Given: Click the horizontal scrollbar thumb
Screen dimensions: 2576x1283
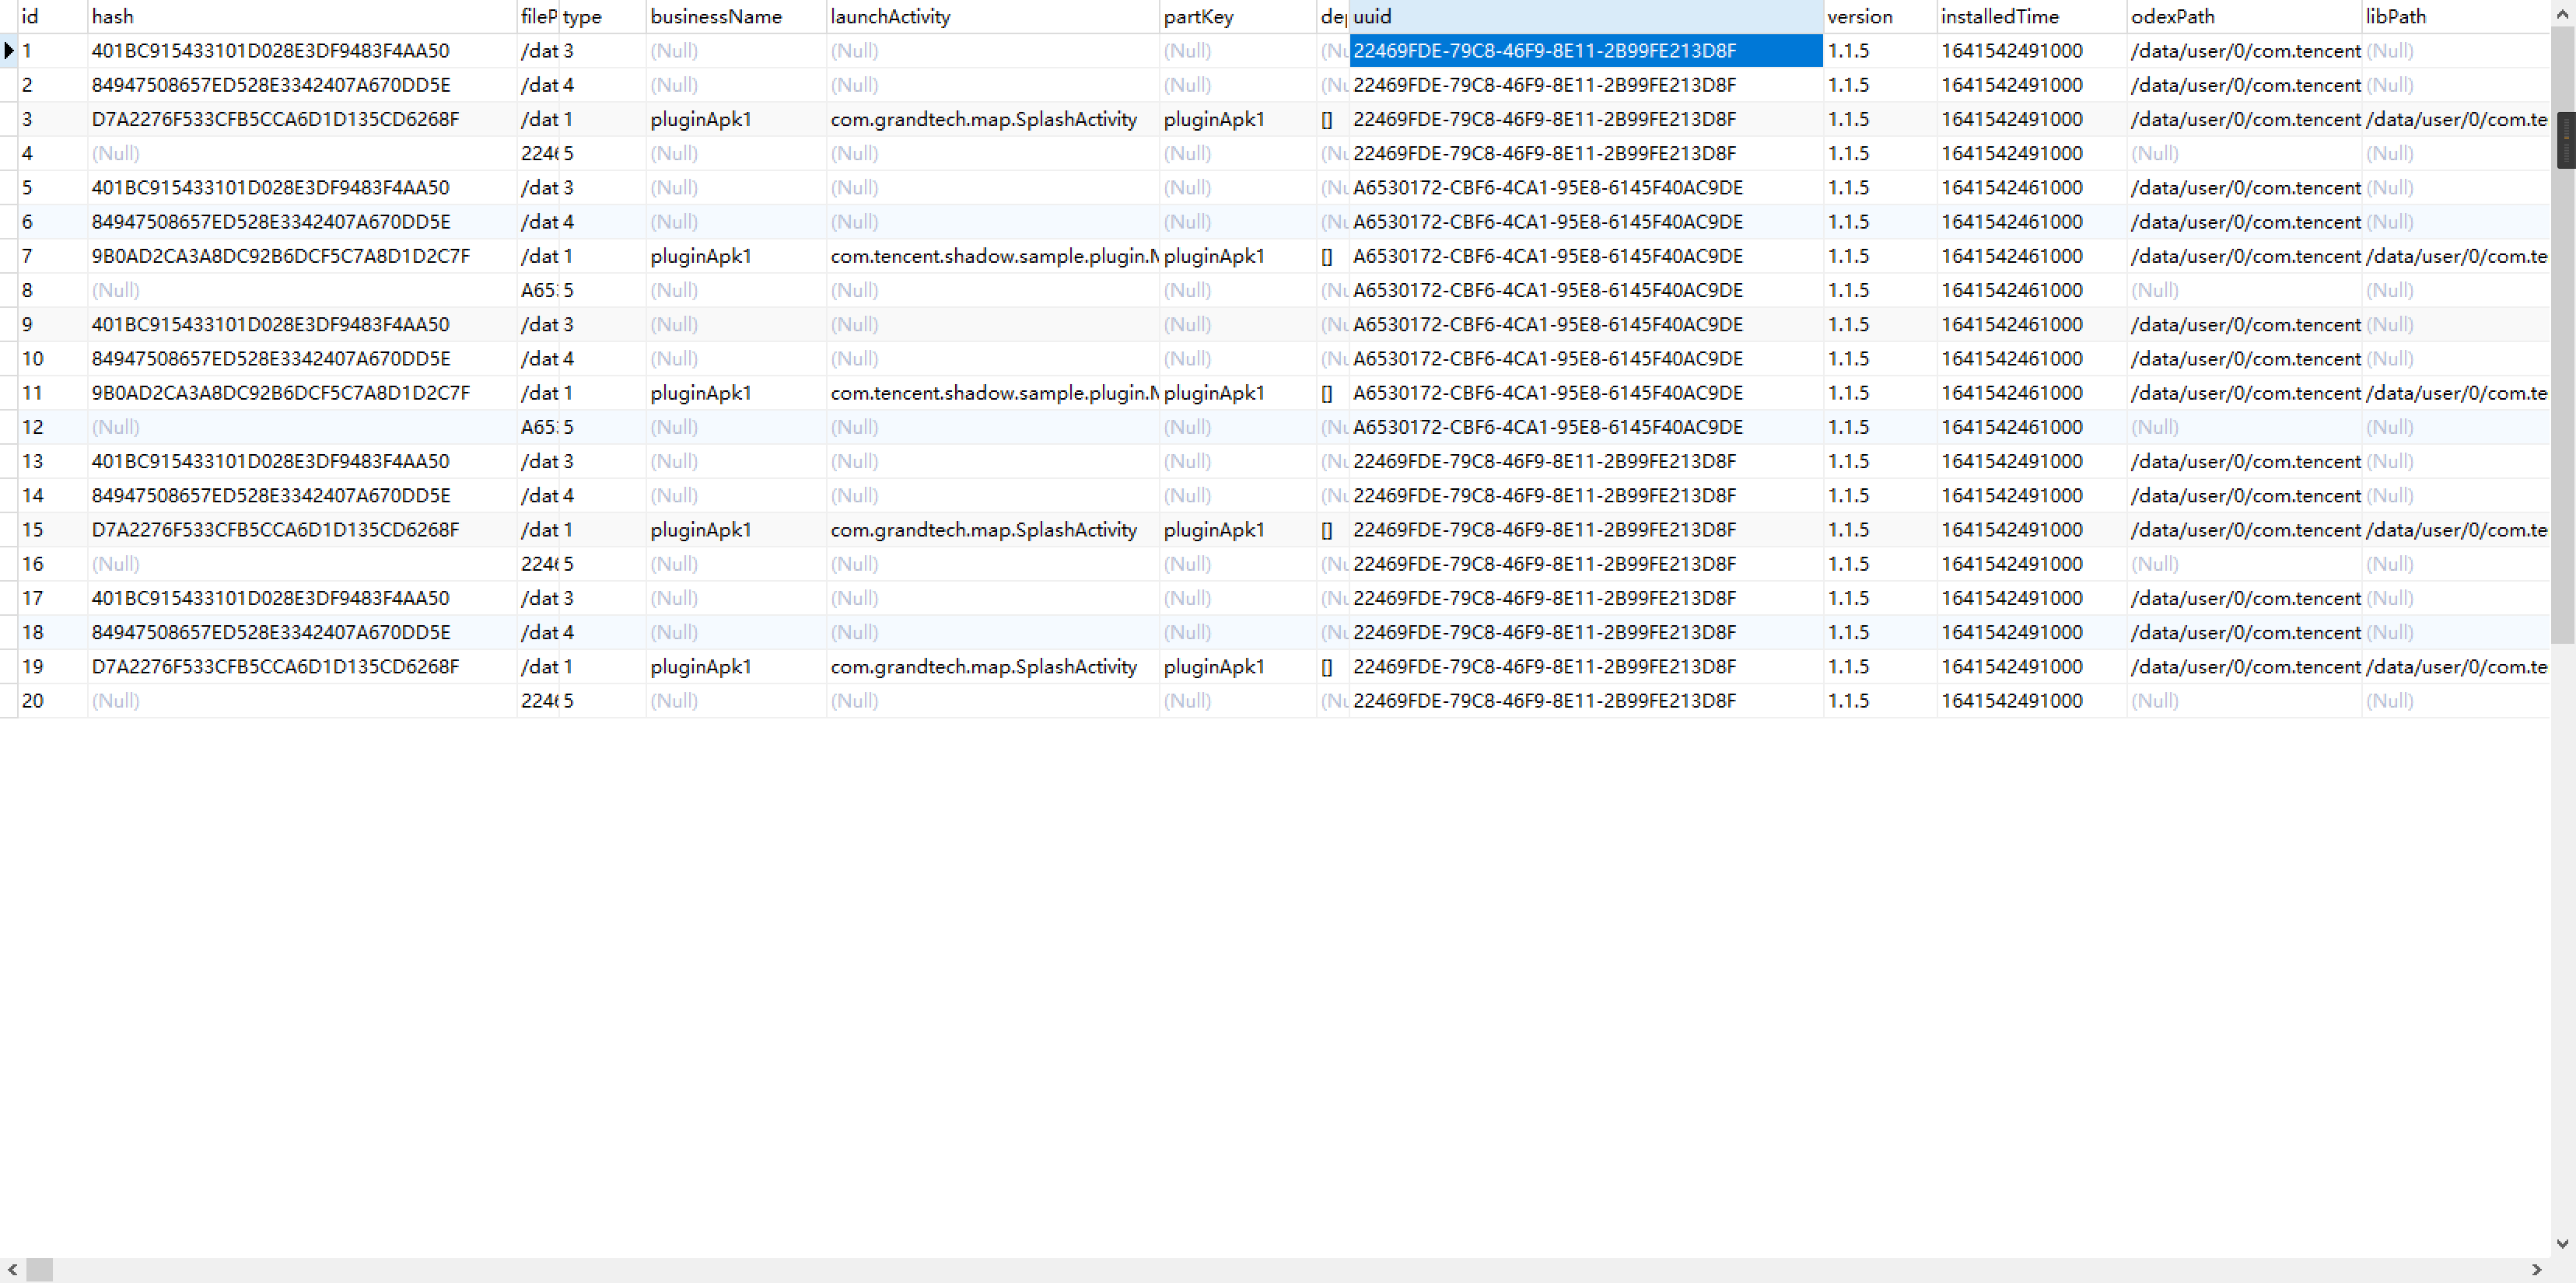Looking at the screenshot, I should (39, 1270).
